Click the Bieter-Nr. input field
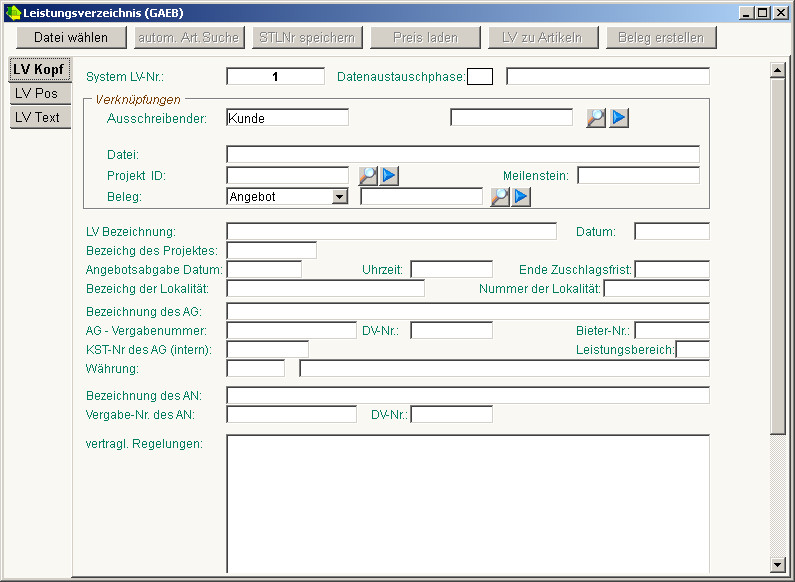 [x=672, y=331]
